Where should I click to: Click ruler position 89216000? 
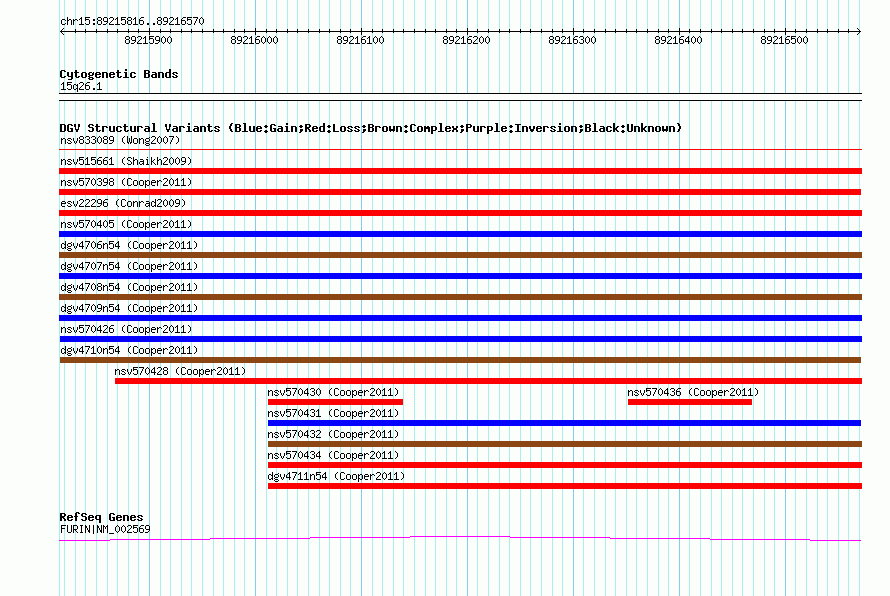254,40
